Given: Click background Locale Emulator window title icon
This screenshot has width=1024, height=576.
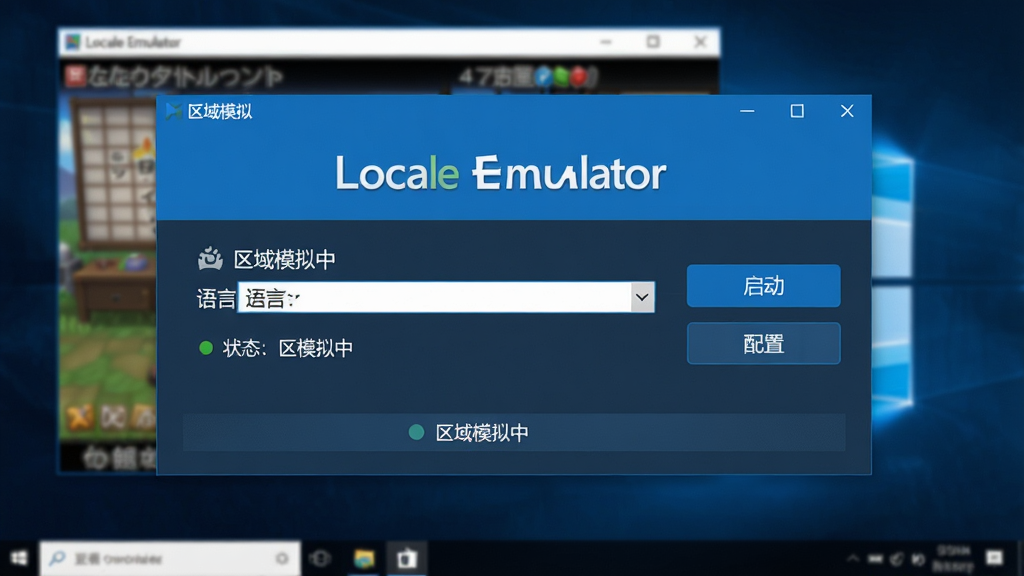Looking at the screenshot, I should (x=72, y=42).
